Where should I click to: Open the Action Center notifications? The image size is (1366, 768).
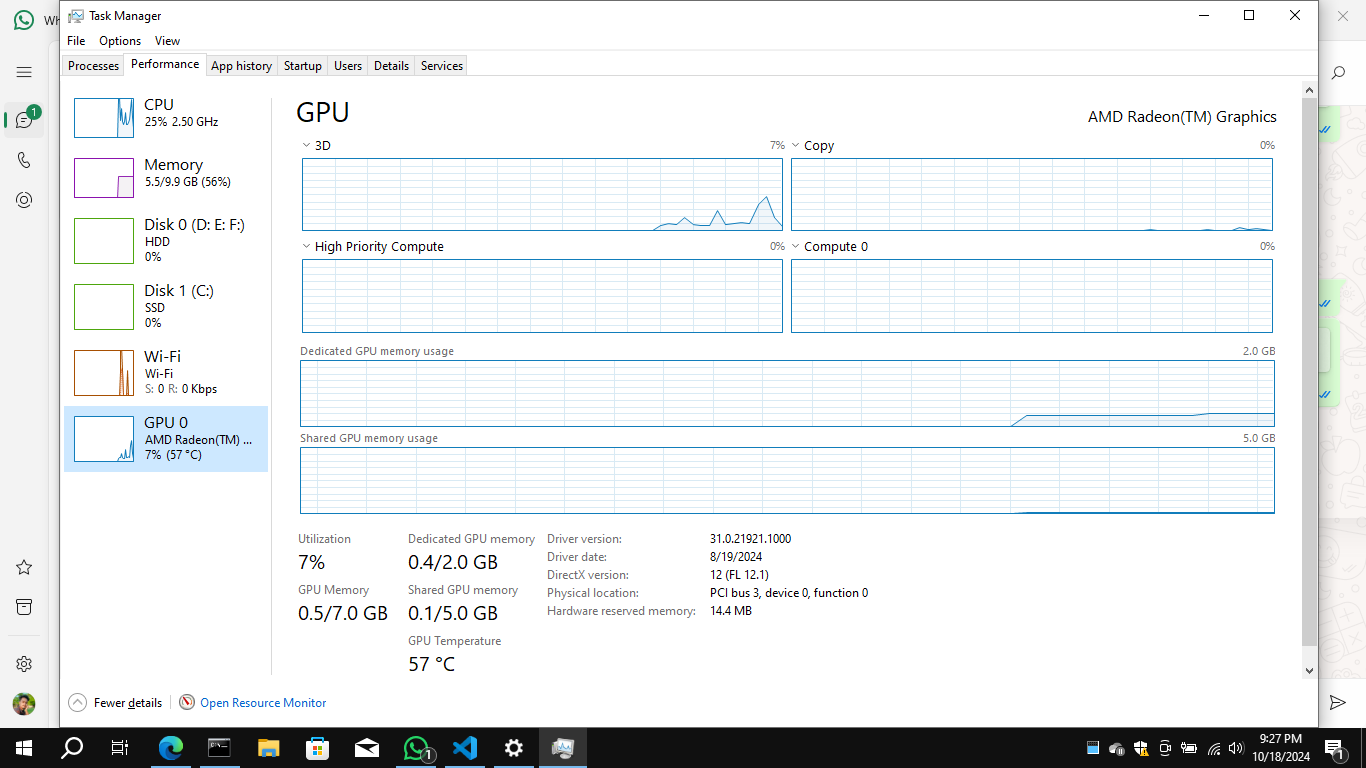[x=1334, y=748]
